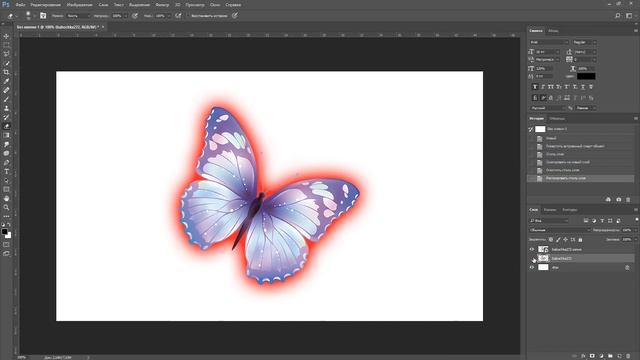
Task: Select the Magic Wand tool
Action: (x=6, y=63)
